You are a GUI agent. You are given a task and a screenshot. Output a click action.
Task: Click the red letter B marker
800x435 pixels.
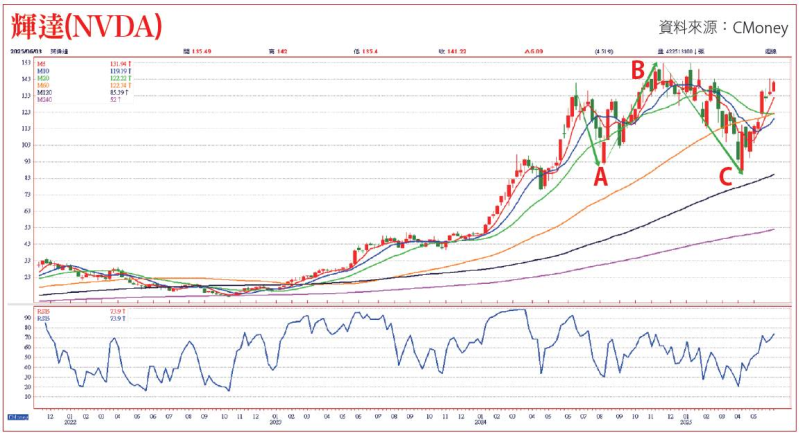pyautogui.click(x=637, y=70)
